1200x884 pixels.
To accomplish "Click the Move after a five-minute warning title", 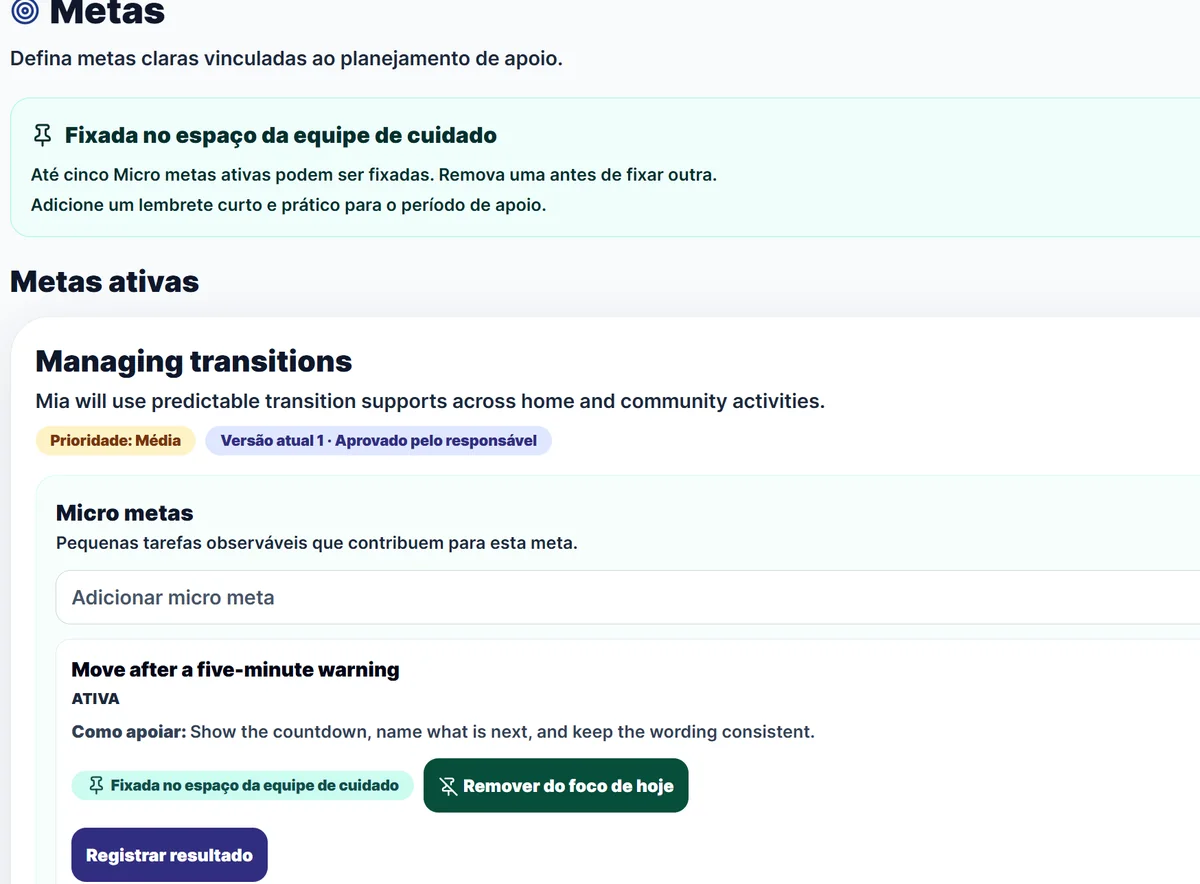I will click(235, 670).
